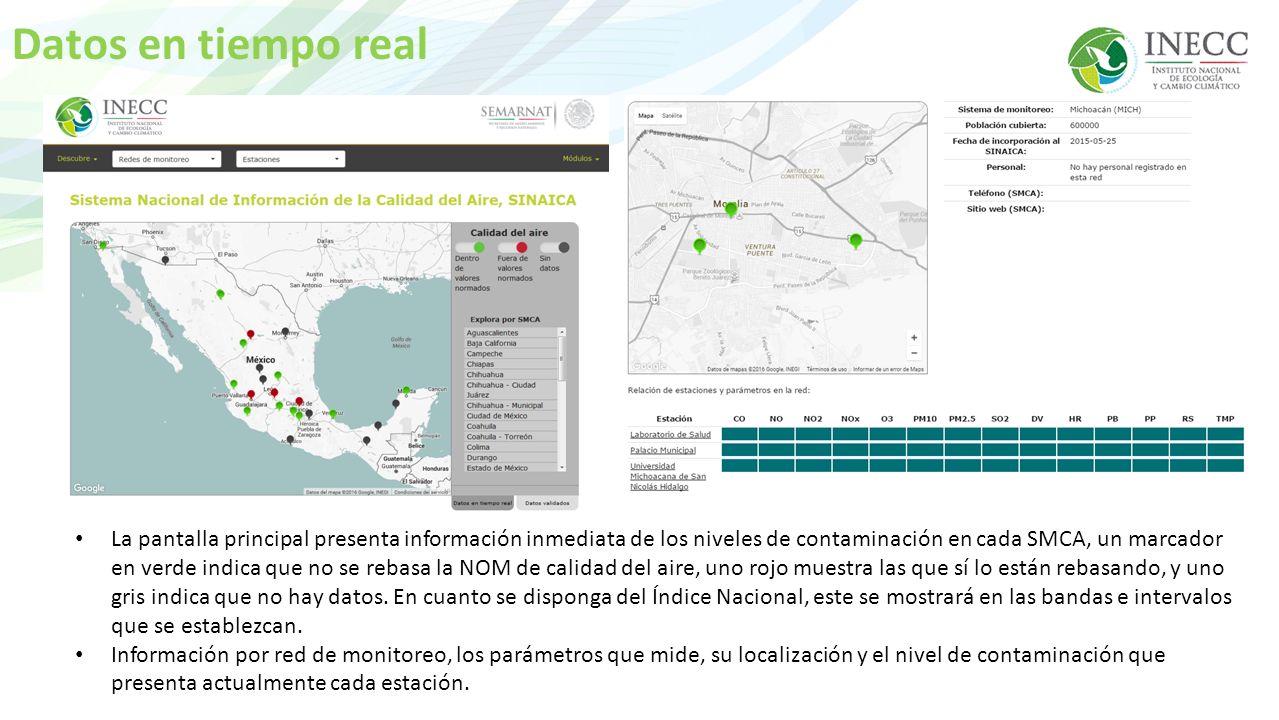Click Google logo on the Mexico map
The height and width of the screenshot is (720, 1279).
89,488
